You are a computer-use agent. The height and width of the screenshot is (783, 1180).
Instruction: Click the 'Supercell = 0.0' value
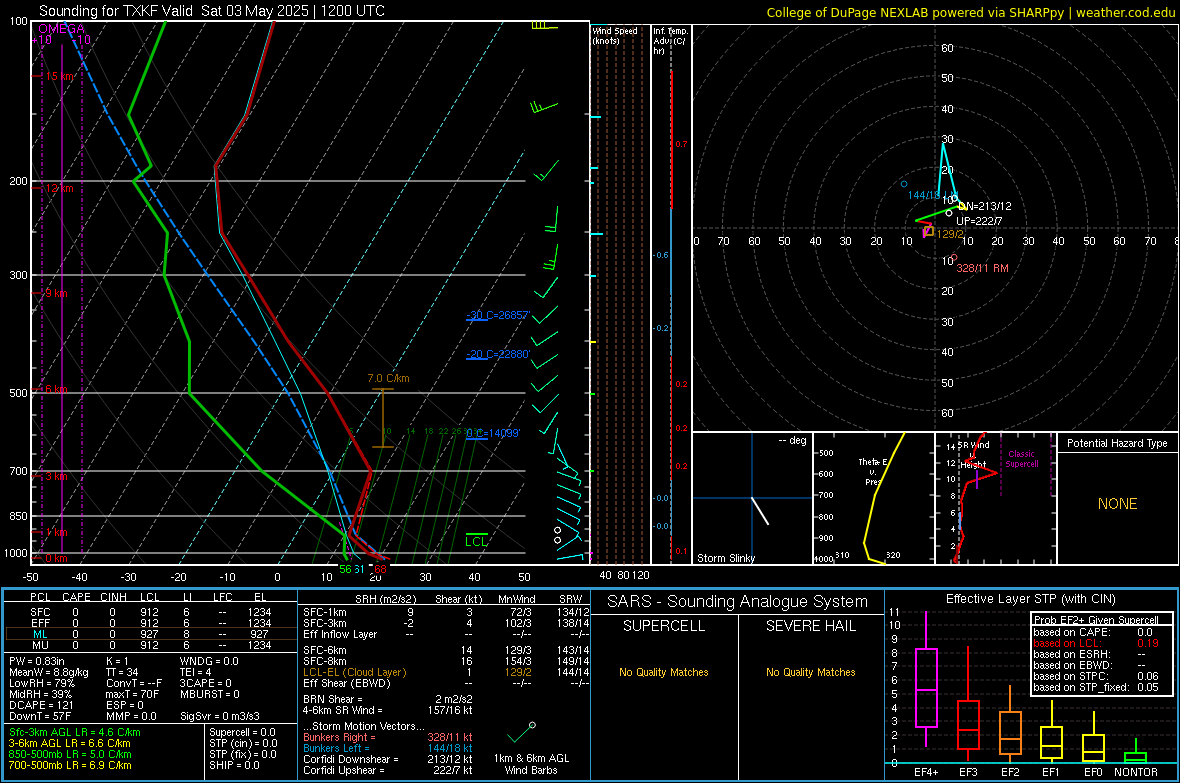tap(242, 732)
